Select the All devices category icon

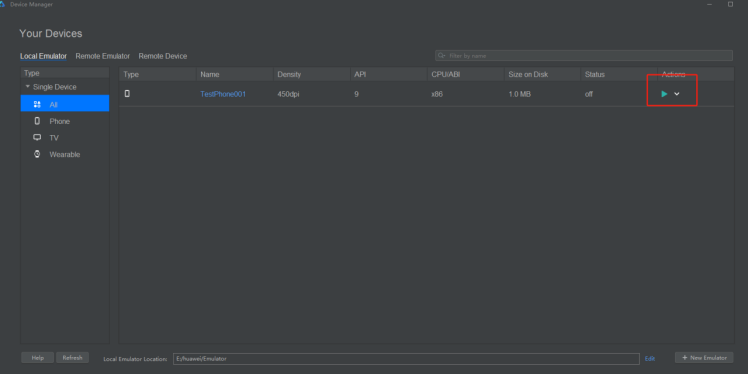click(37, 104)
